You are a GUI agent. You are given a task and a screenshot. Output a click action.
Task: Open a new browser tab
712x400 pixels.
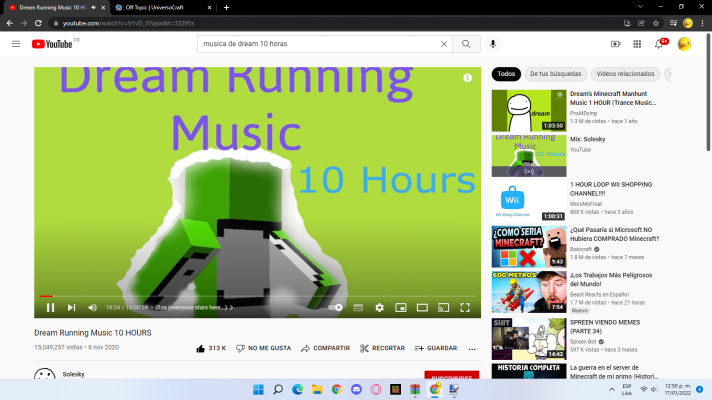[x=226, y=7]
